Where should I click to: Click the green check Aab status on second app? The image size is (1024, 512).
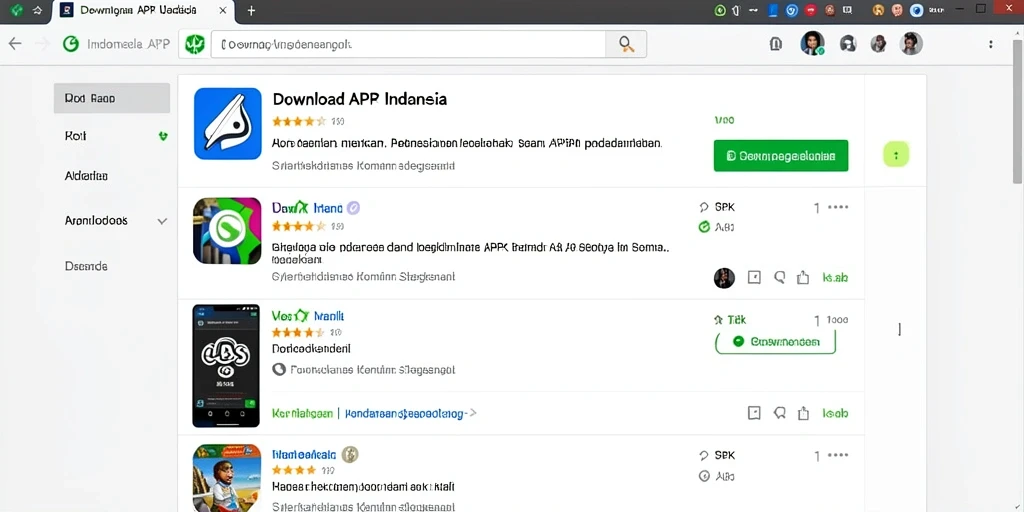pos(716,227)
